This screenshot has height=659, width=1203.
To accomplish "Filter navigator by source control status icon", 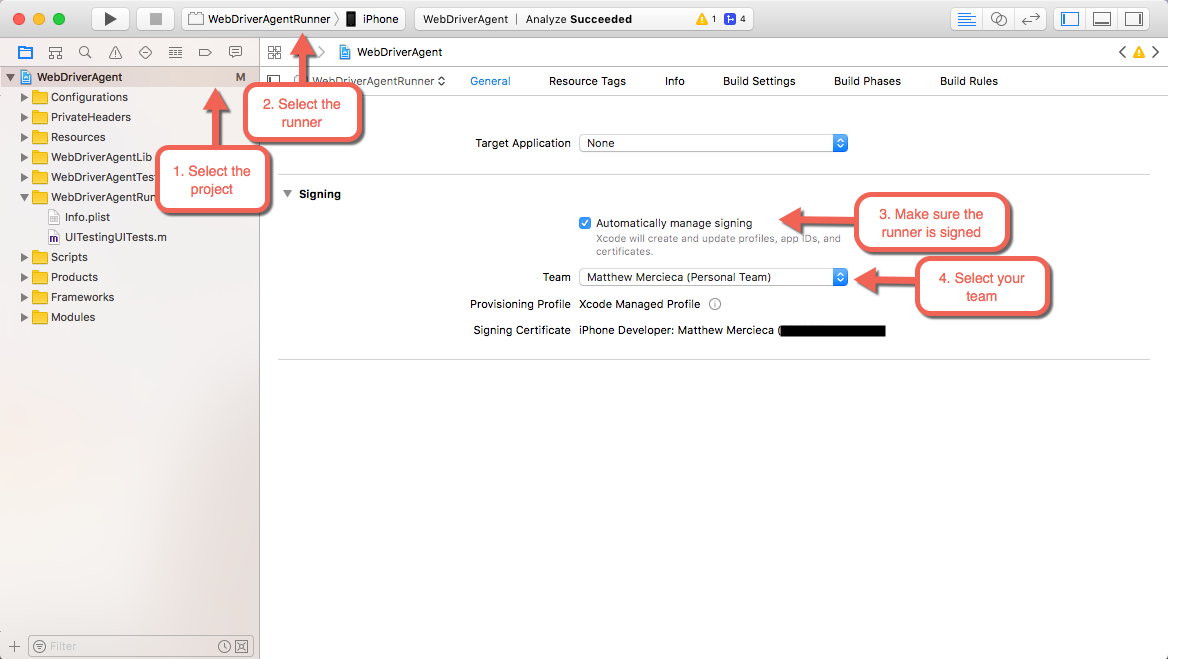I will (242, 646).
